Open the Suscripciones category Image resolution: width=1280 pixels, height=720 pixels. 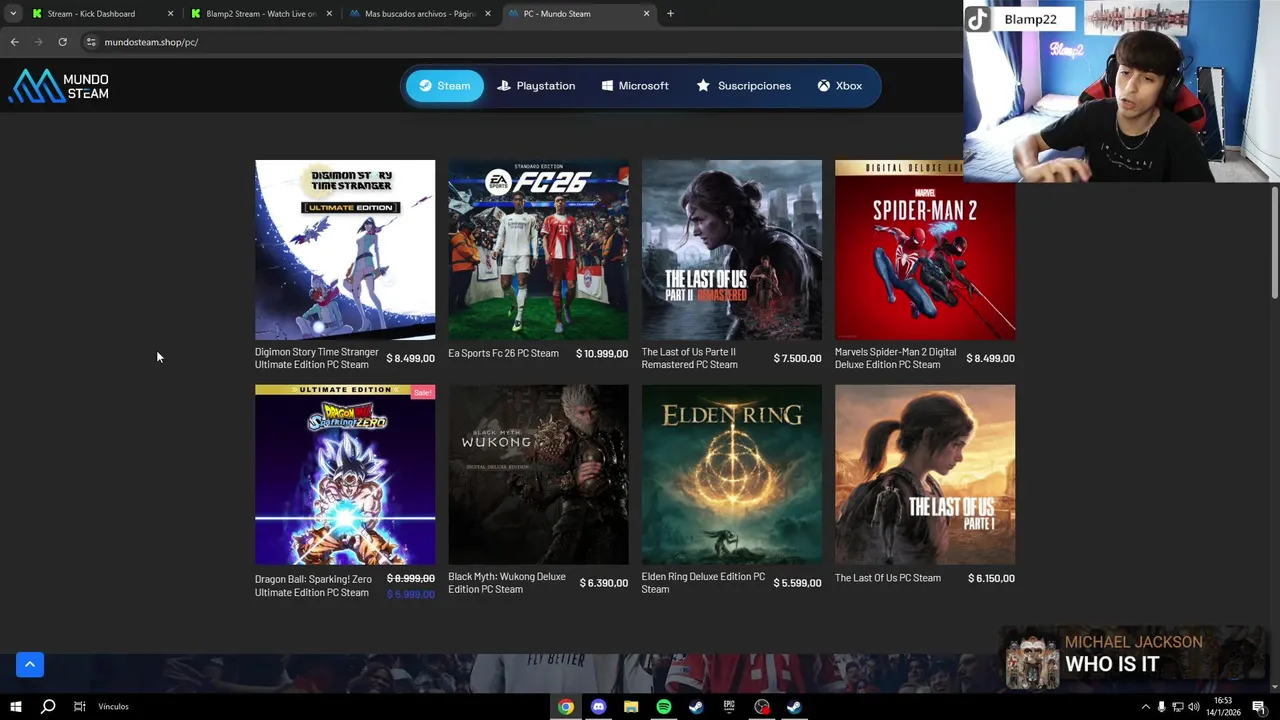pyautogui.click(x=744, y=86)
